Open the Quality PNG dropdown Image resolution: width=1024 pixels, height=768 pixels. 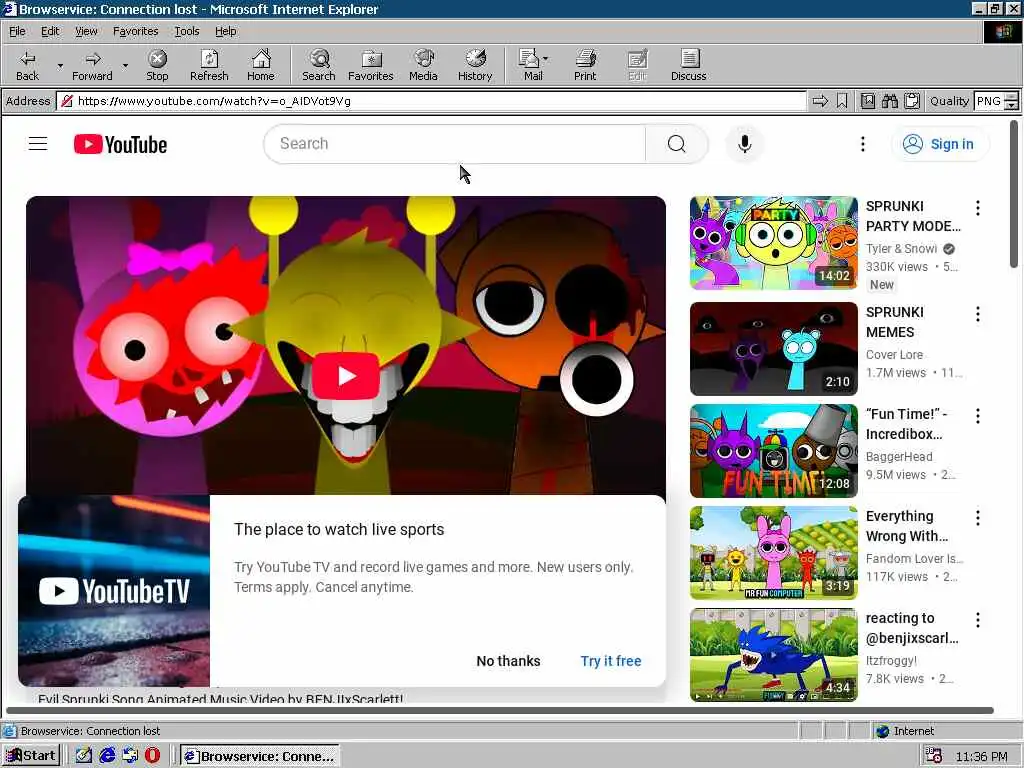[1012, 101]
